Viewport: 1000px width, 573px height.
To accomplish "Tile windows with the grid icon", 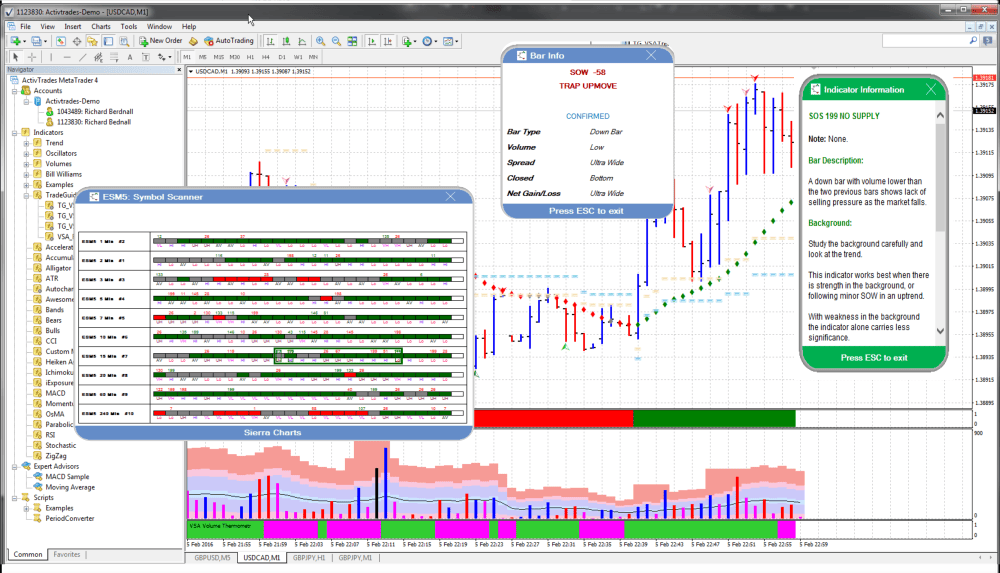I will point(352,41).
